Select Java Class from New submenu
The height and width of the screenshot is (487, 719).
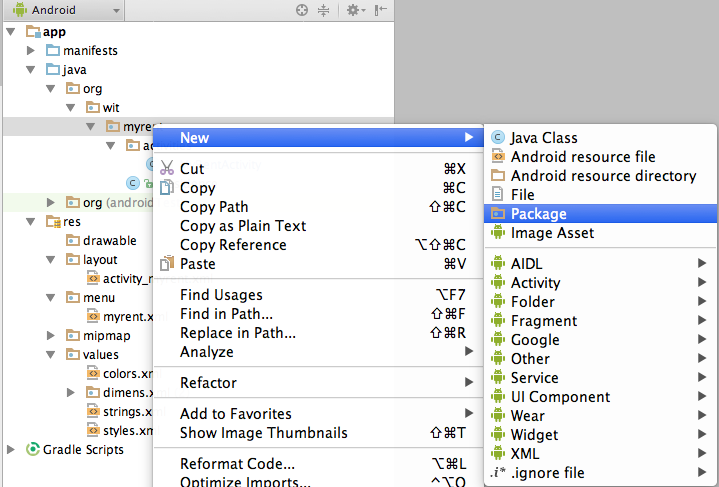(543, 138)
